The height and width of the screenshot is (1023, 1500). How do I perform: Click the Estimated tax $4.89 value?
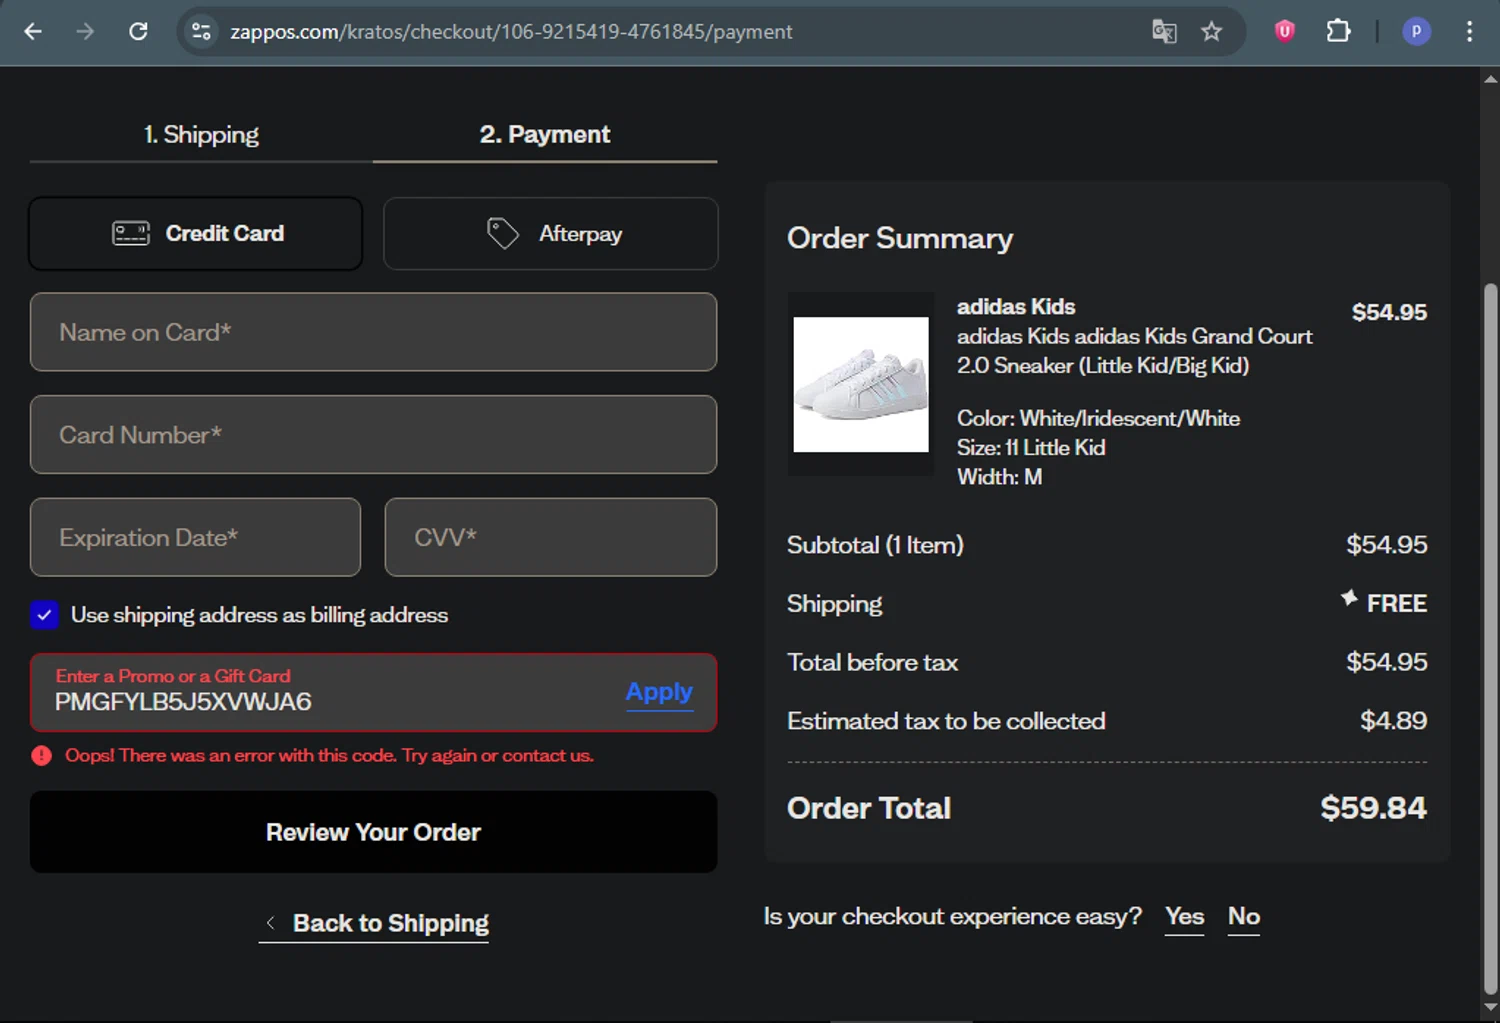point(1393,721)
